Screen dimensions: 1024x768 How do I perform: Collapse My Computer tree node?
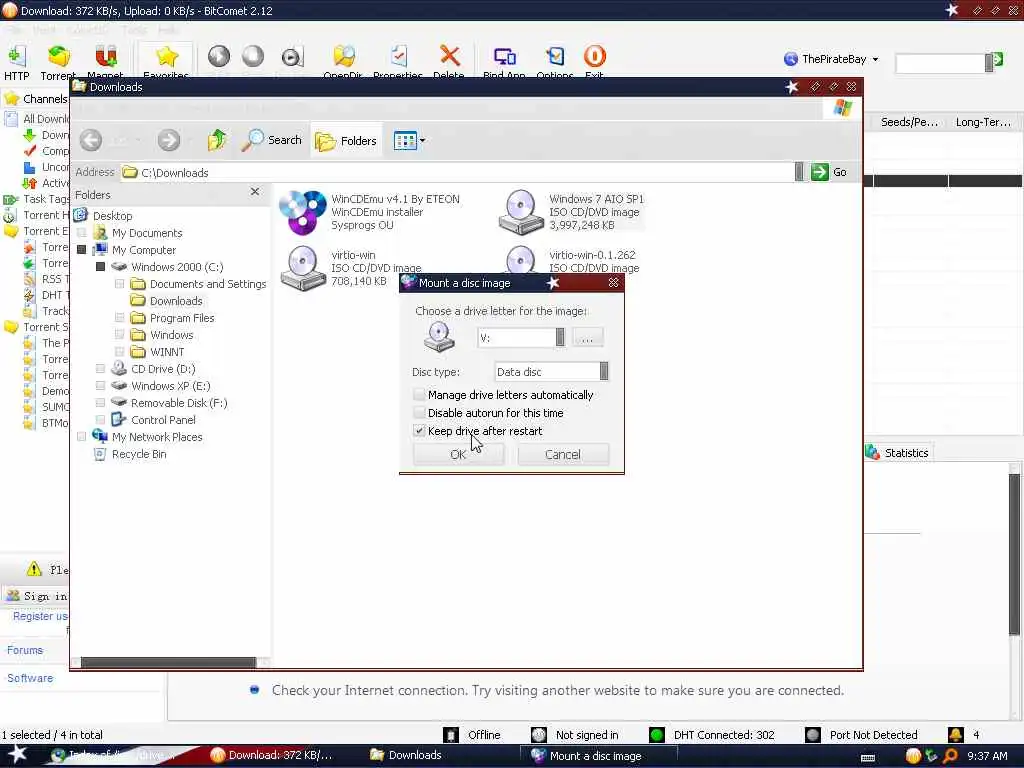[x=82, y=249]
